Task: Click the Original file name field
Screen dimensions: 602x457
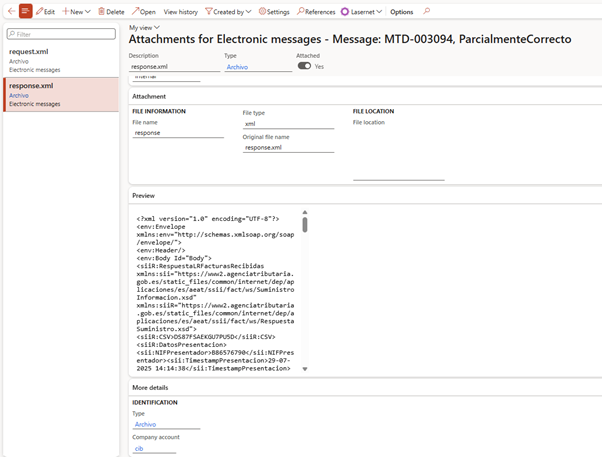Action: tap(288, 147)
